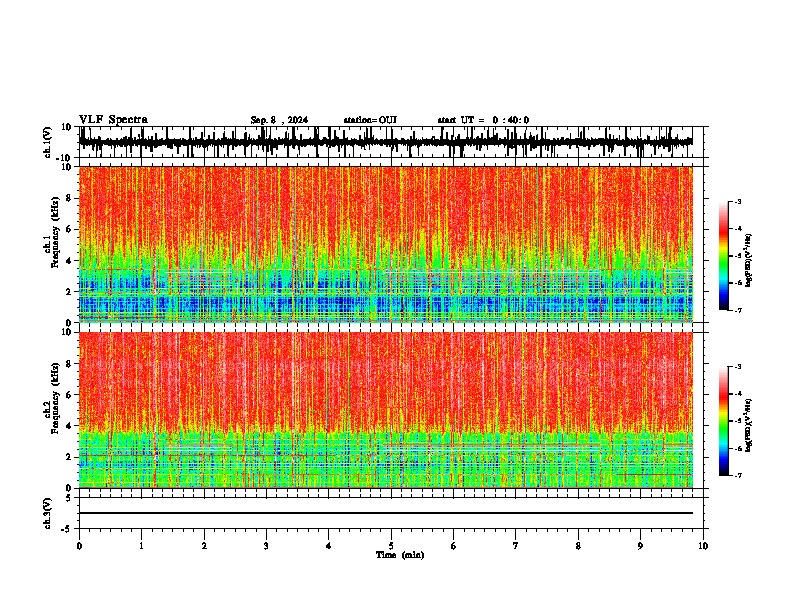The width and height of the screenshot is (792, 612).
Task: Click the ch.2 colorbar log(PSD) units label
Action: (749, 425)
